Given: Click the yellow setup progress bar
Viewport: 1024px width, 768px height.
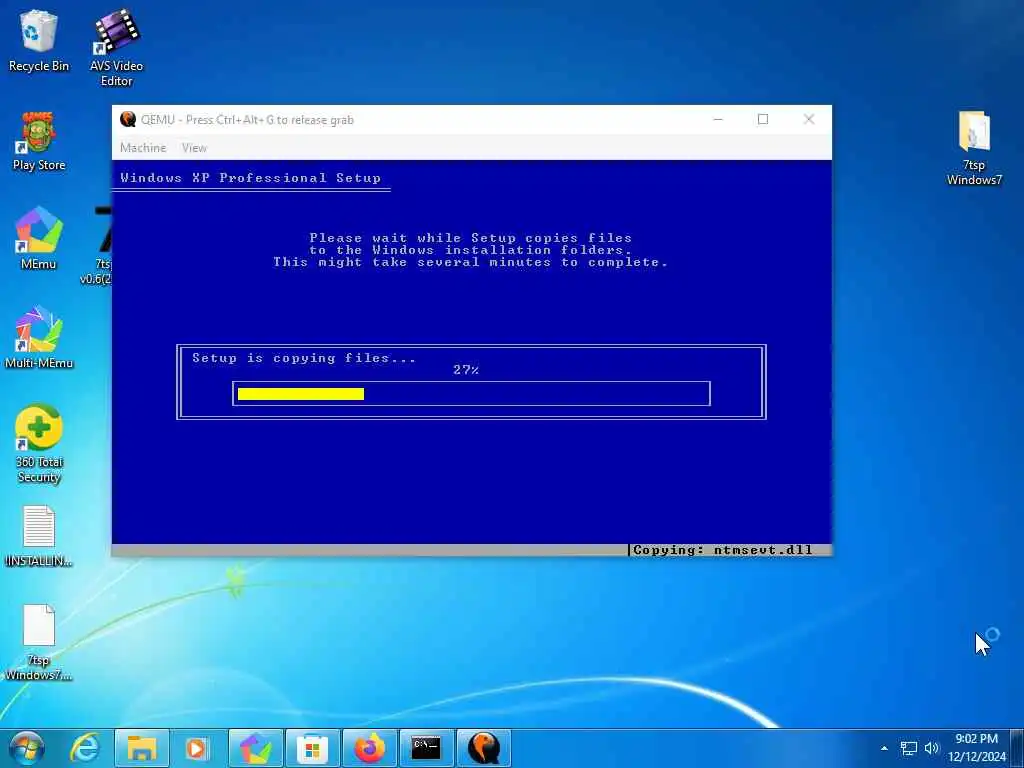Looking at the screenshot, I should click(301, 394).
